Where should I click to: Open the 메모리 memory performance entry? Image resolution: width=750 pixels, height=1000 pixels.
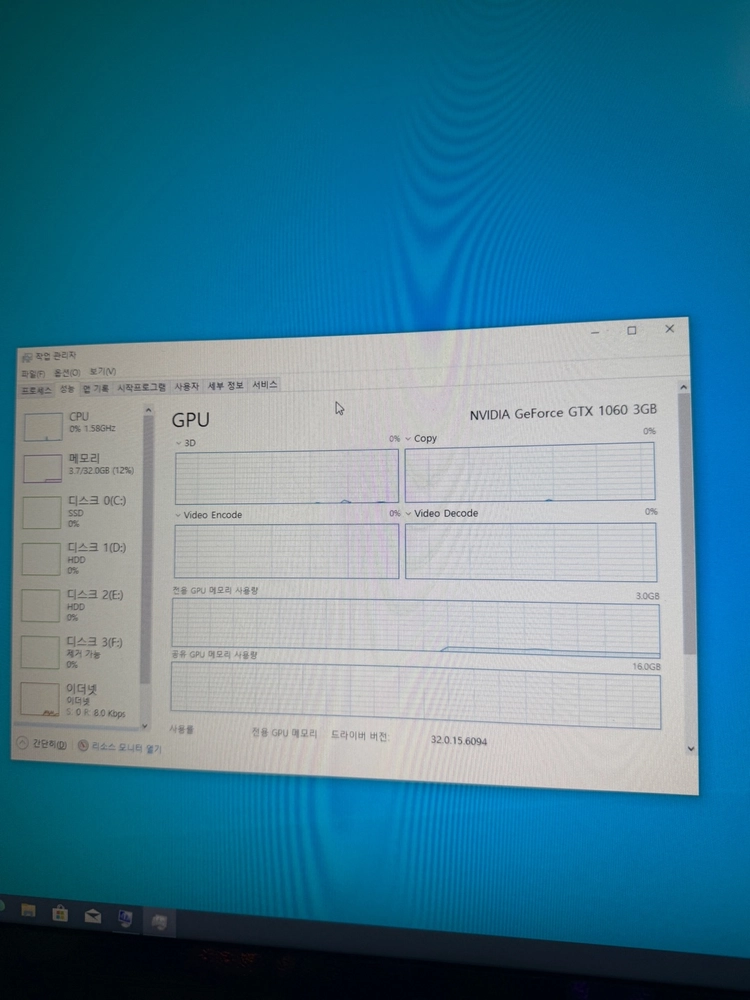tap(80, 466)
